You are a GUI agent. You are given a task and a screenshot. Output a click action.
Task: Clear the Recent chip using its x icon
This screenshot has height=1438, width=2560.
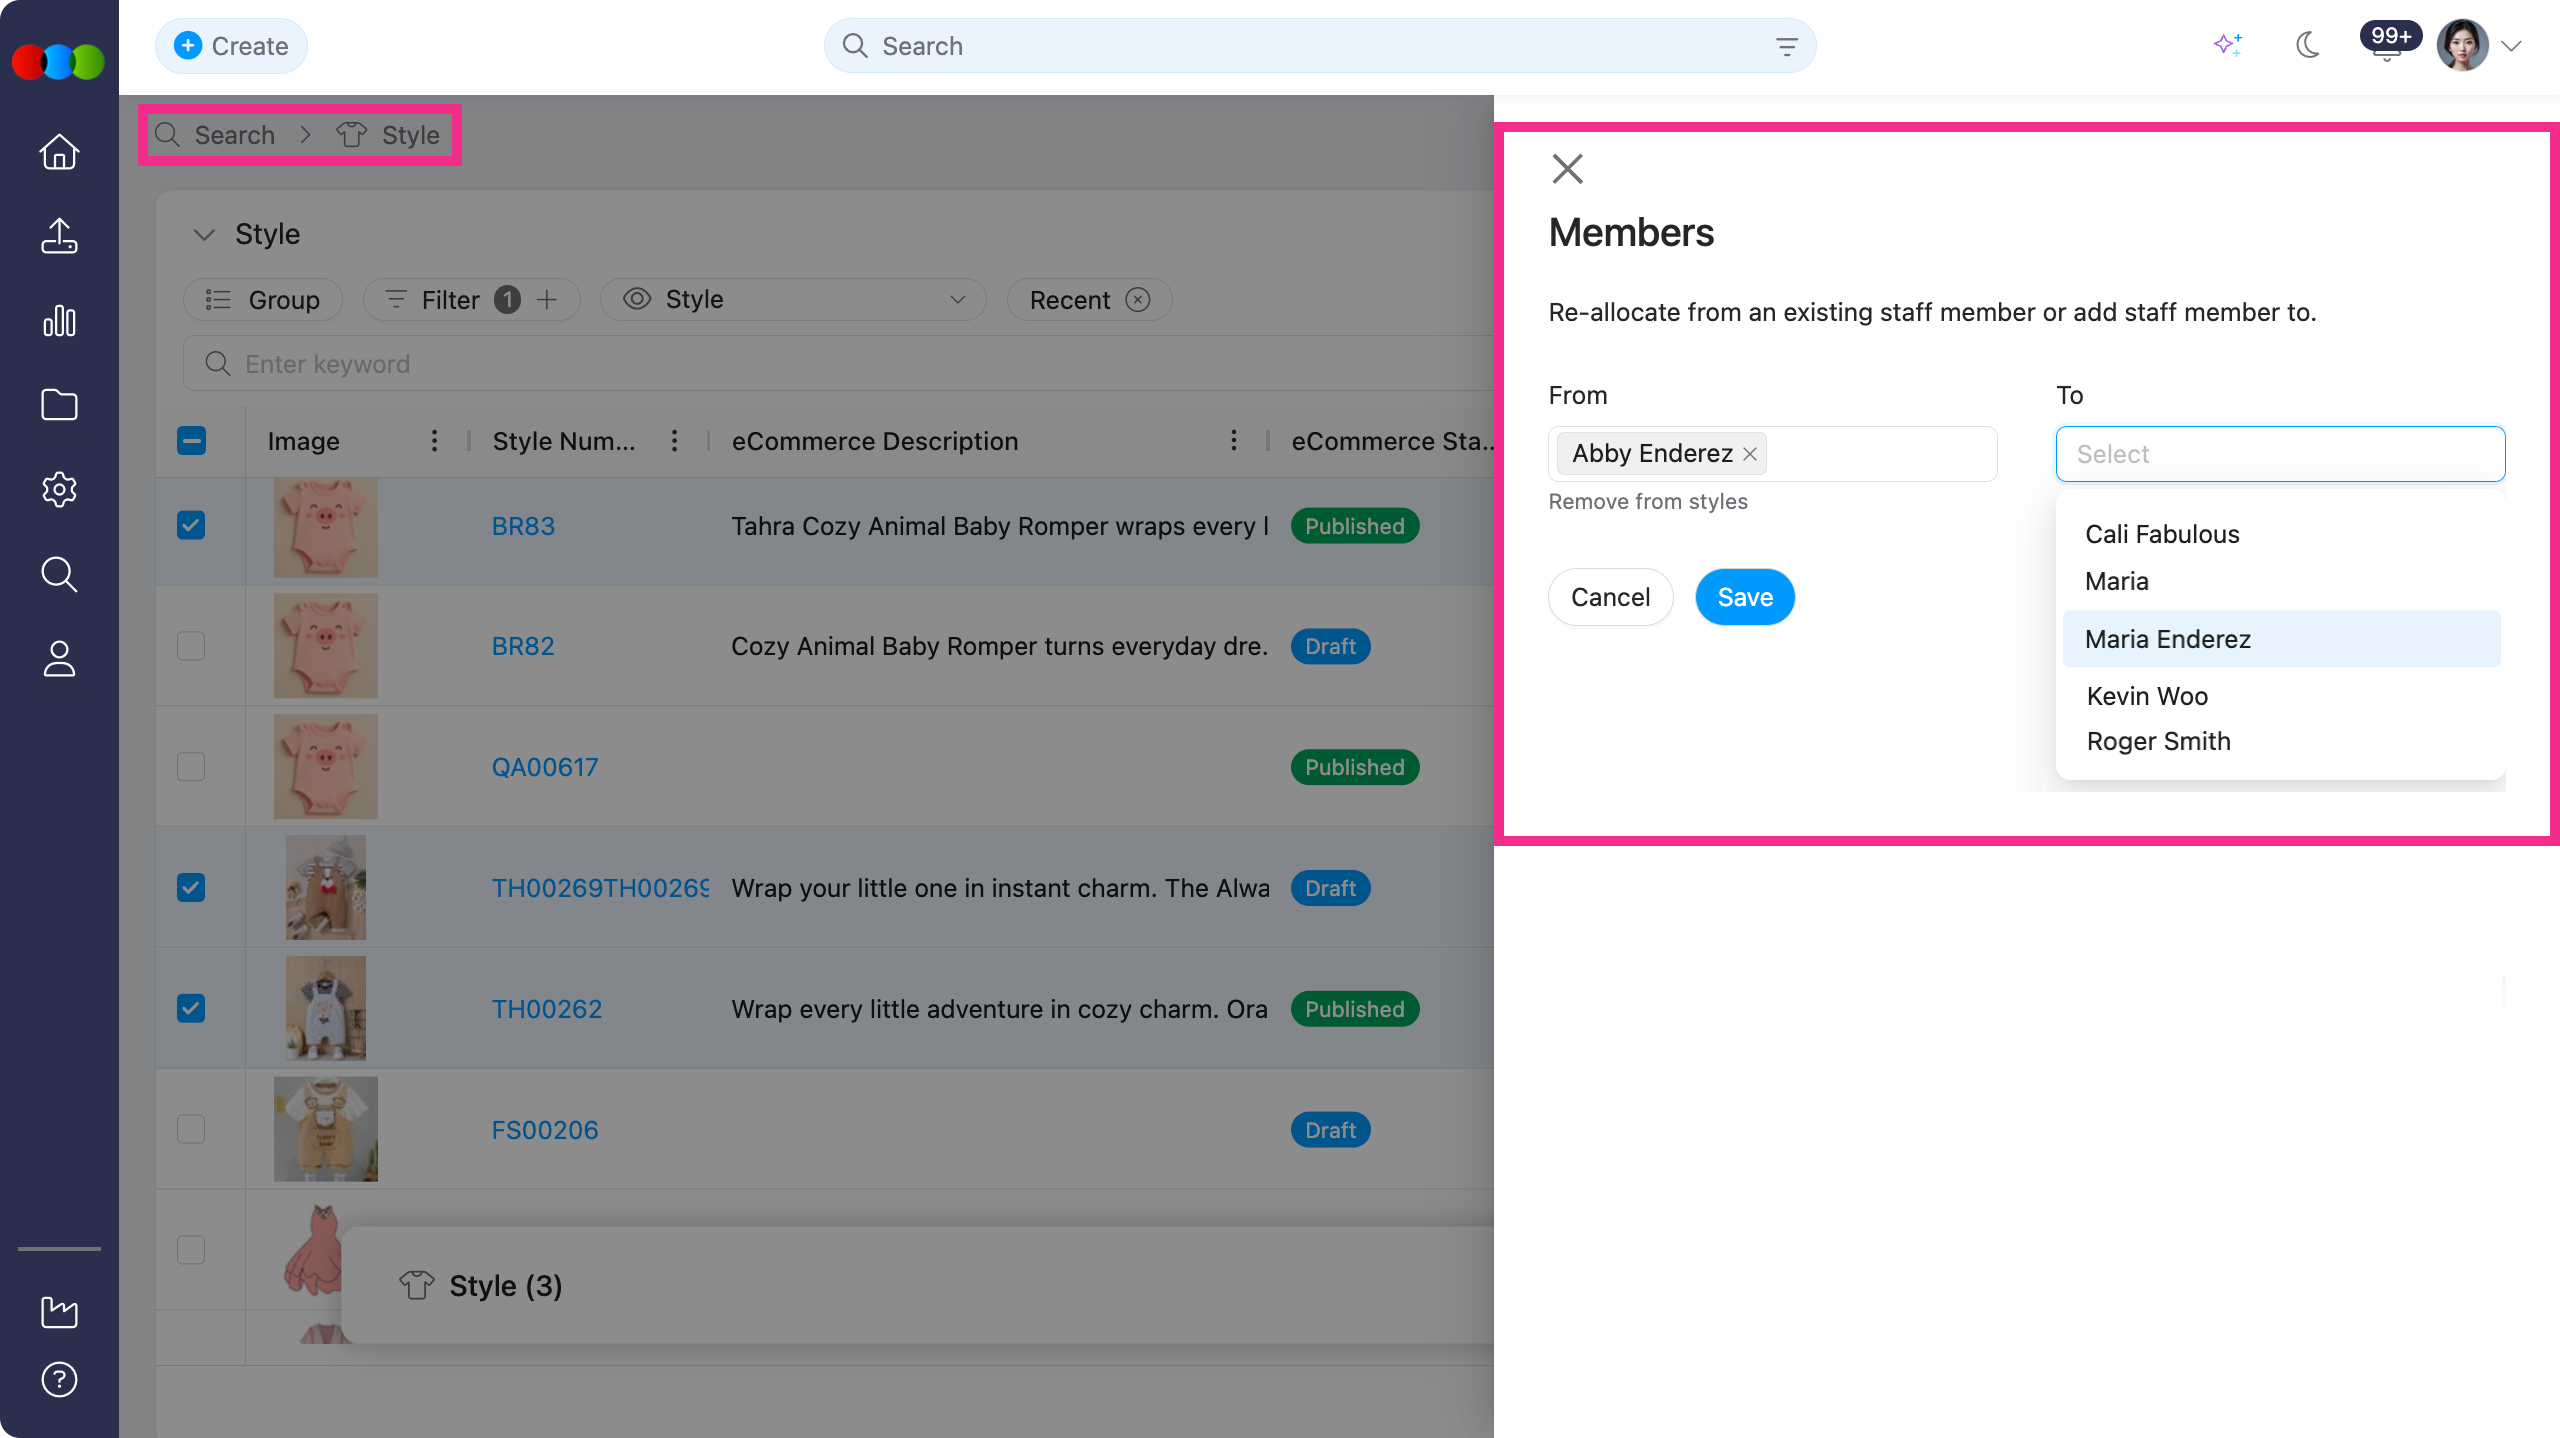[1138, 300]
